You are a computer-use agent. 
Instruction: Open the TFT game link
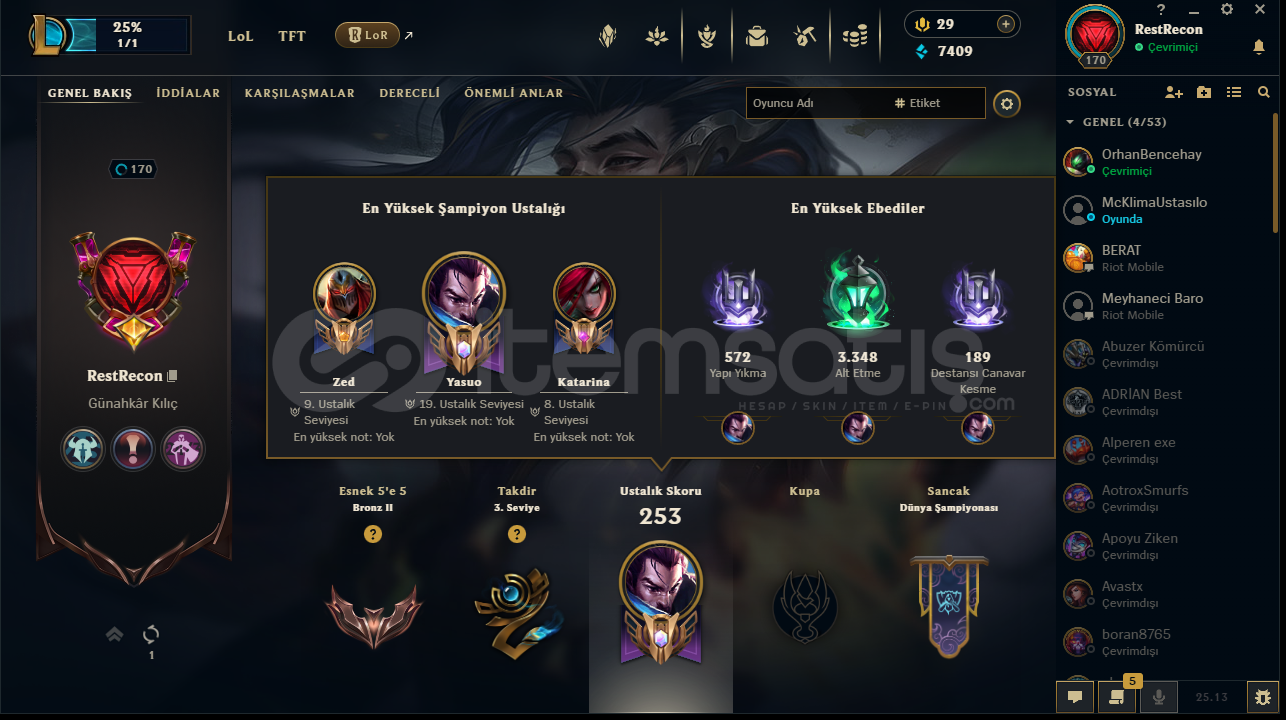(292, 36)
